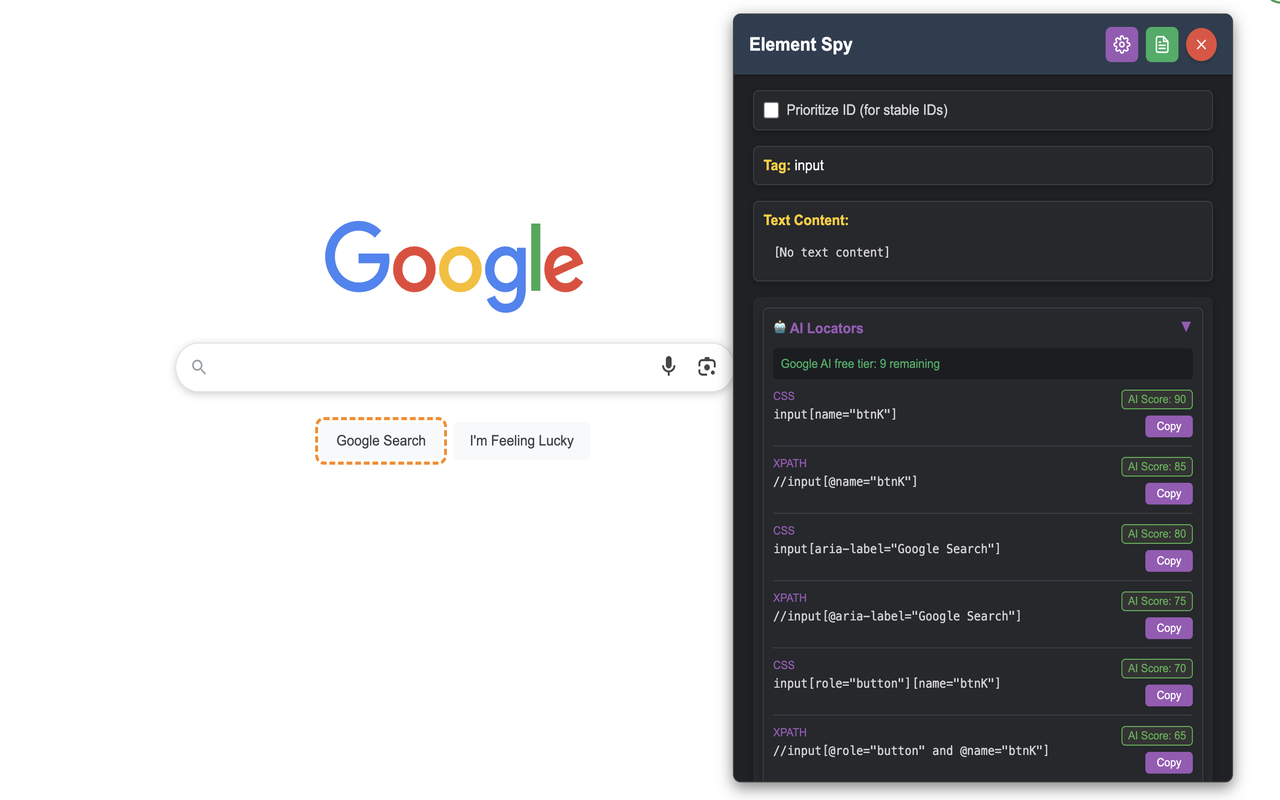Copy the //input[@name="btnK"] XPath locator
Viewport: 1280px width, 800px height.
pos(1168,493)
